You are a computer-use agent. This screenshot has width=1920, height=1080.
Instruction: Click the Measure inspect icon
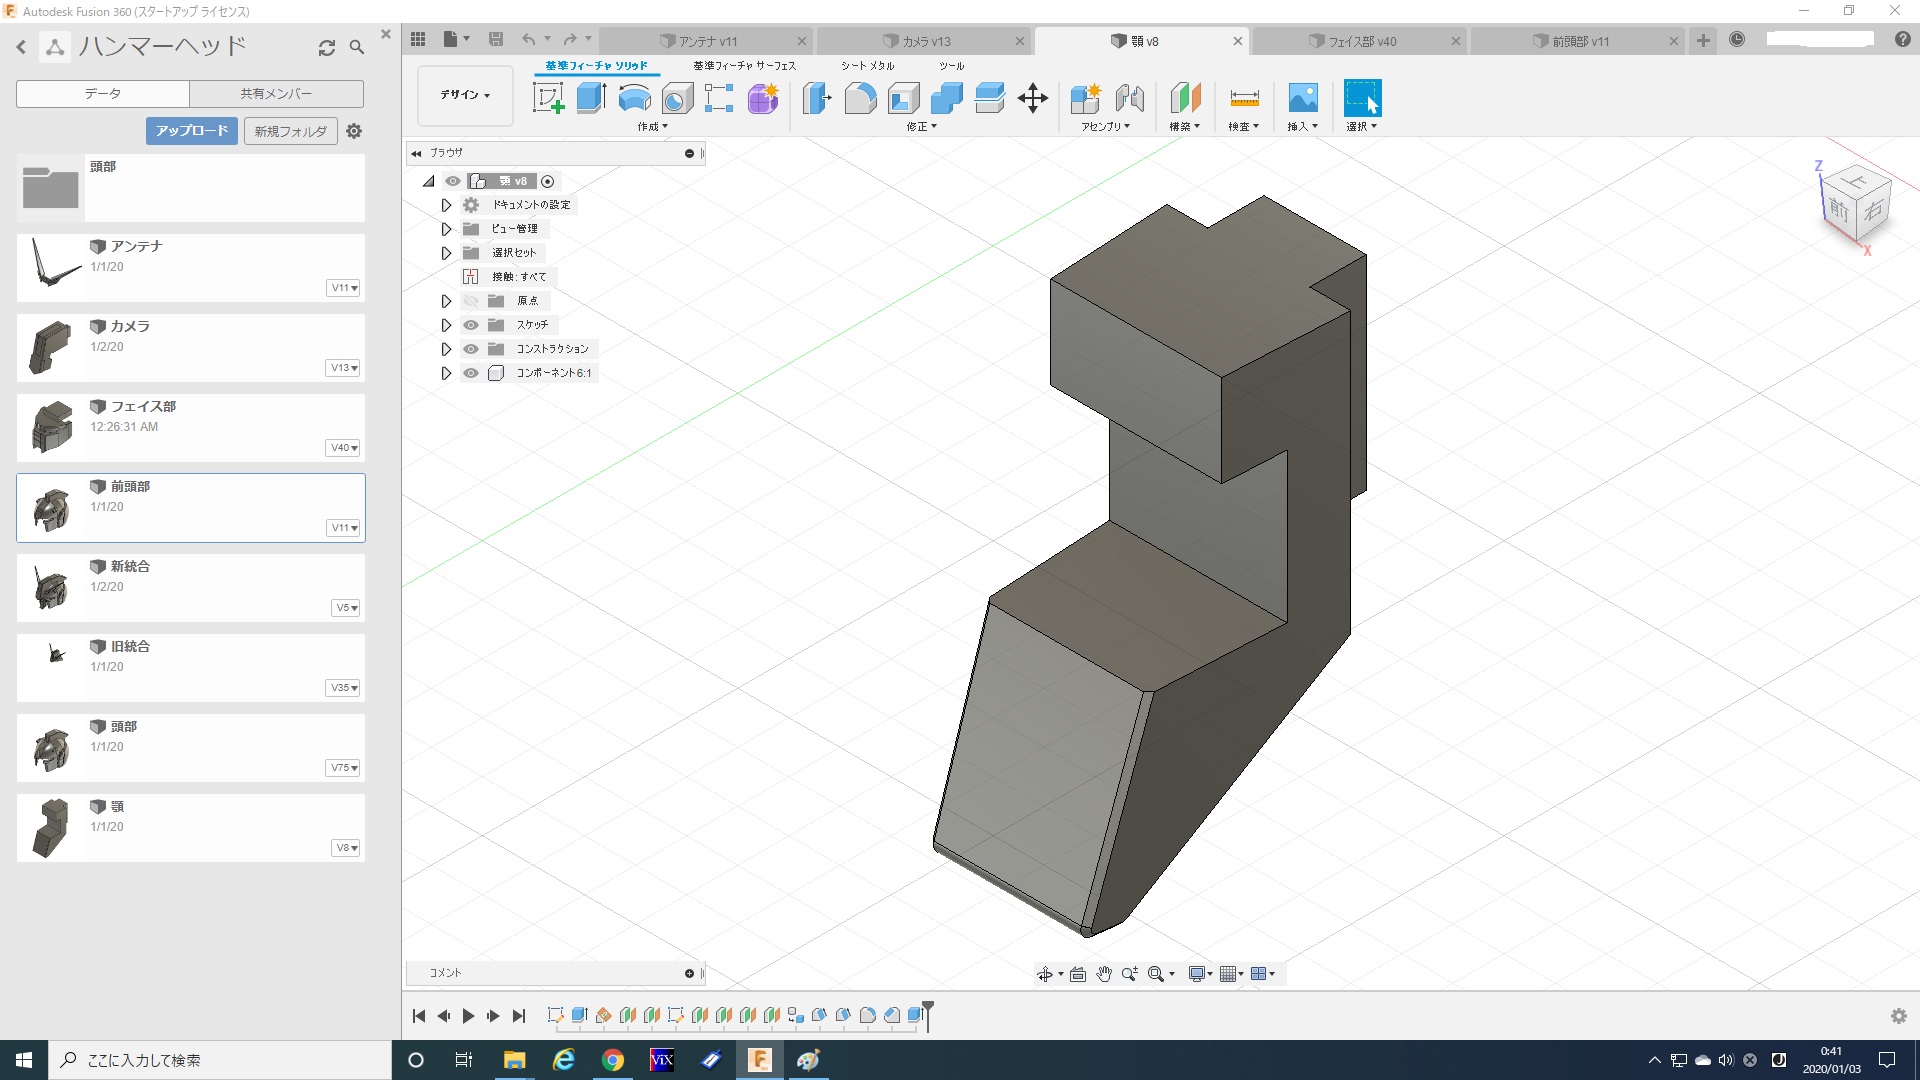tap(1244, 98)
